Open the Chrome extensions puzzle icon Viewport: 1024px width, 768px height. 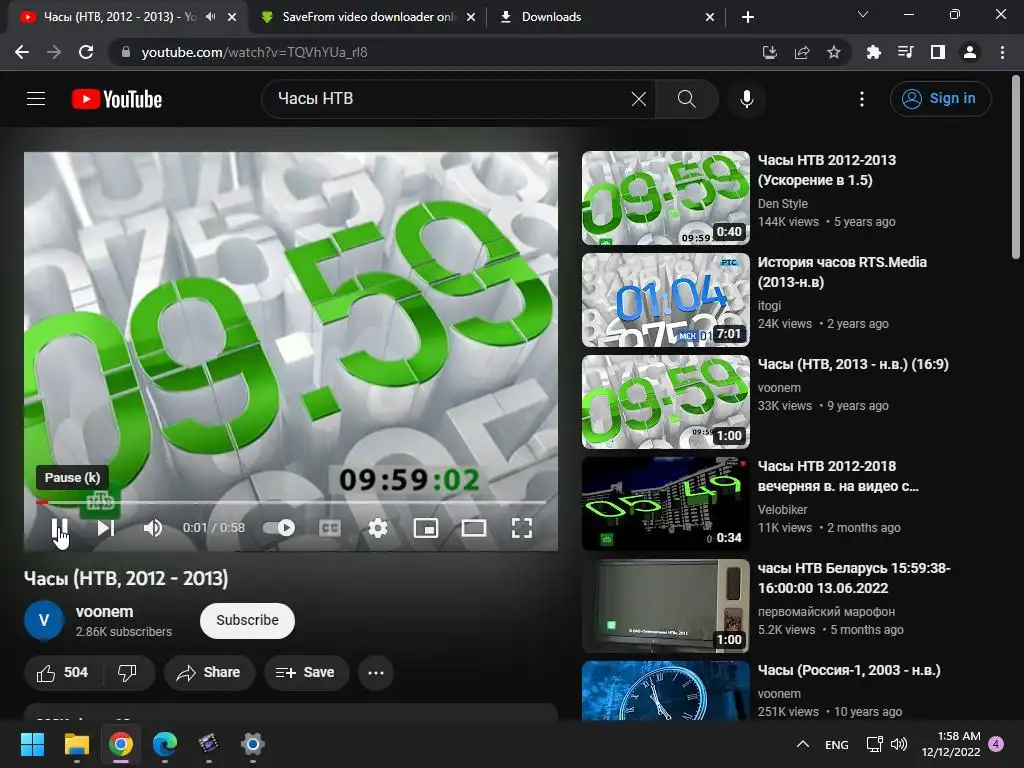tap(874, 52)
